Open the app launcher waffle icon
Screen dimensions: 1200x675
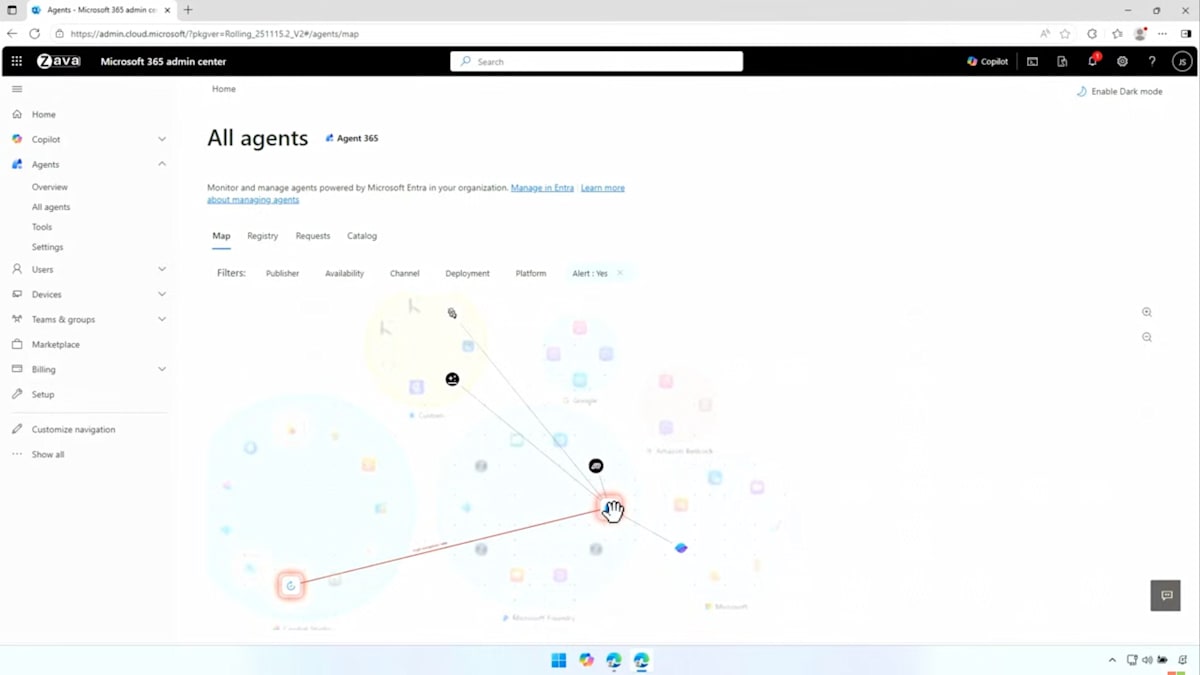pos(17,61)
